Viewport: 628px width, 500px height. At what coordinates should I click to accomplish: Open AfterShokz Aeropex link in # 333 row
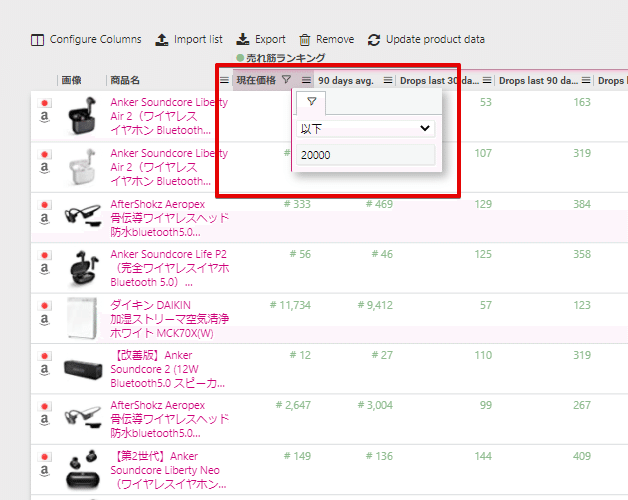(169, 218)
